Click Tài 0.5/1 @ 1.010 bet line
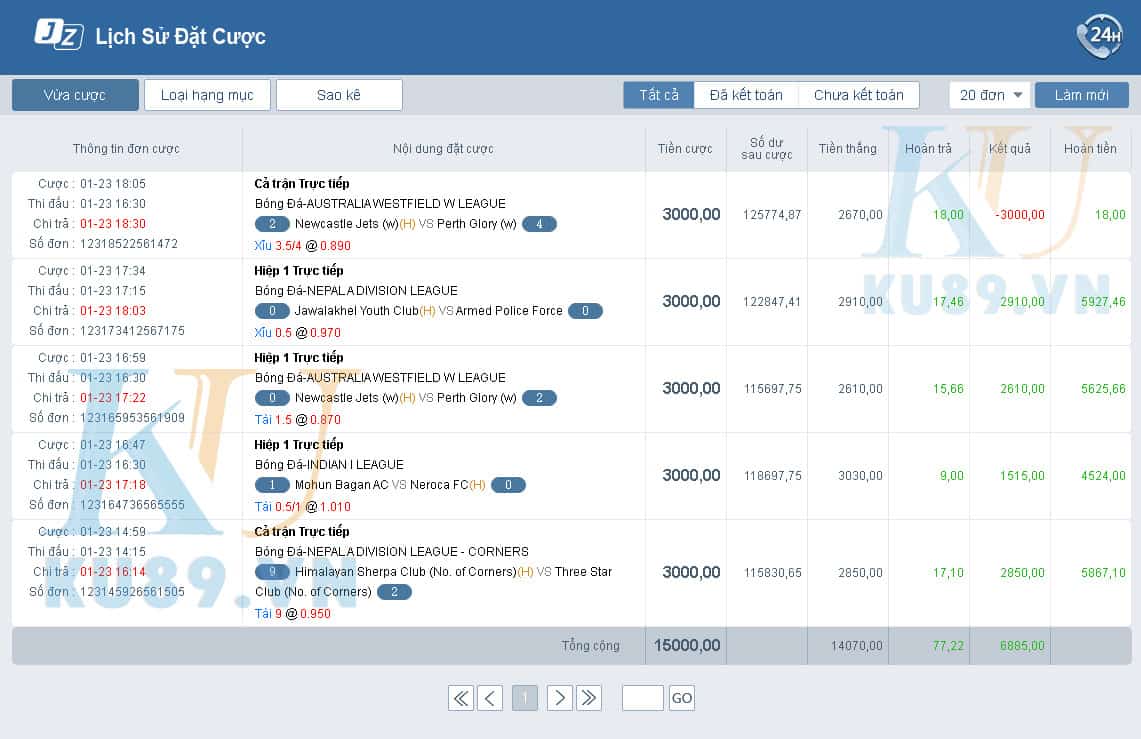 (x=303, y=507)
